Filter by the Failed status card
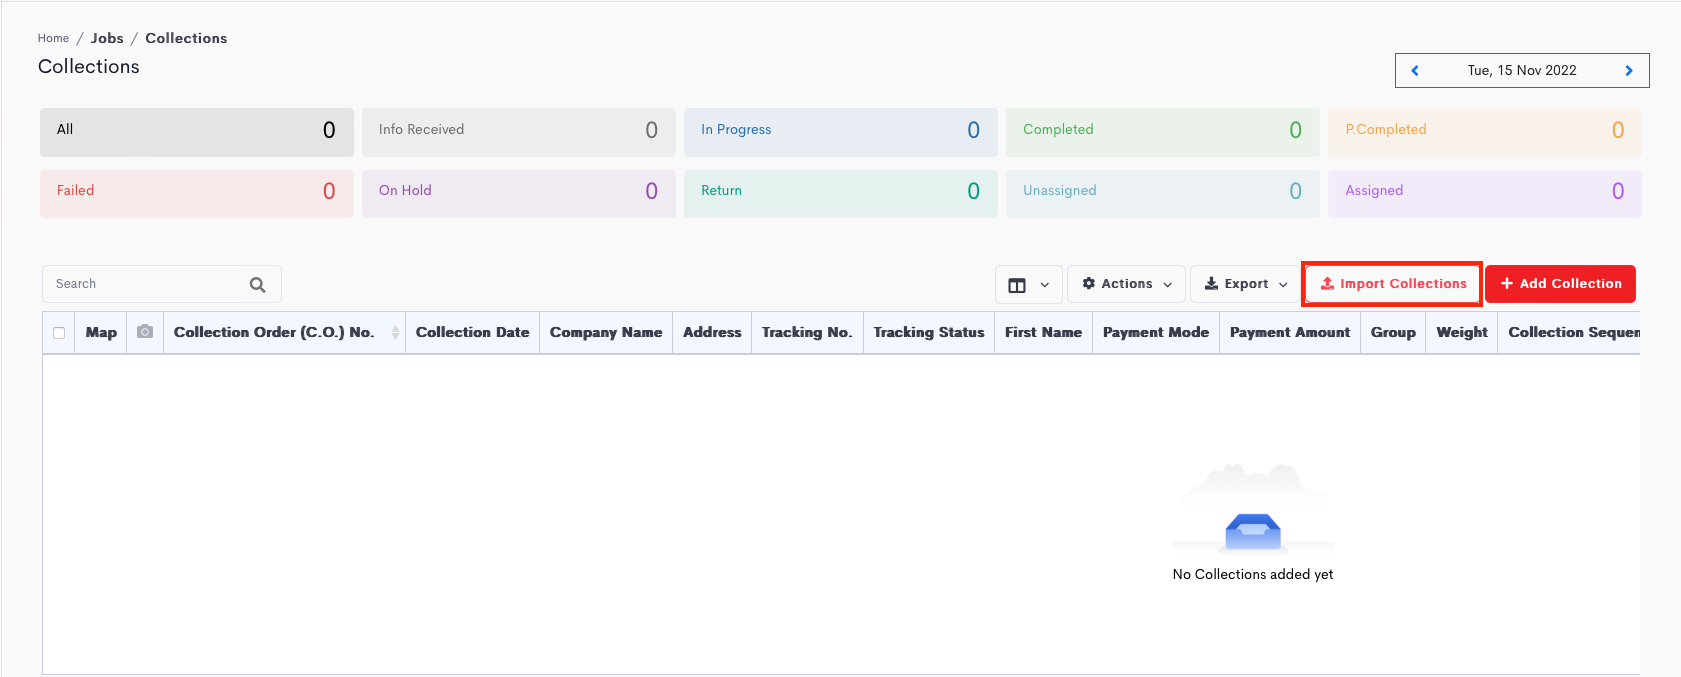The height and width of the screenshot is (677, 1681). [x=196, y=192]
